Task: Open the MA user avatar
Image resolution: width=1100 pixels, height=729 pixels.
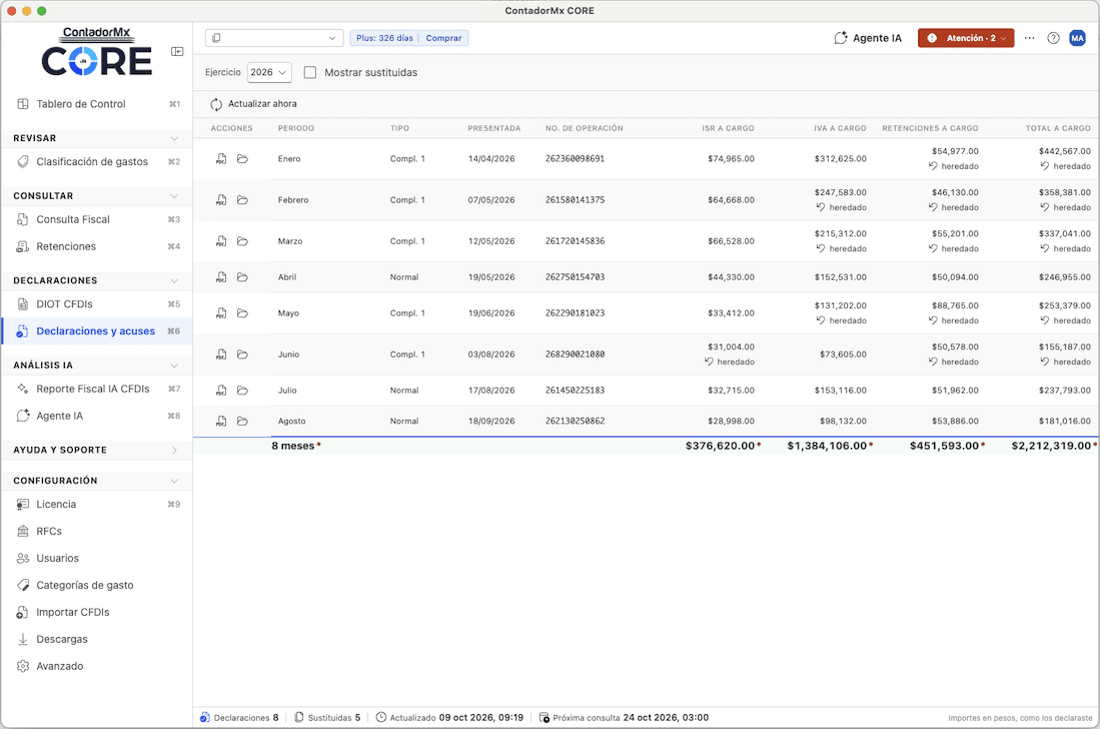Action: point(1077,39)
